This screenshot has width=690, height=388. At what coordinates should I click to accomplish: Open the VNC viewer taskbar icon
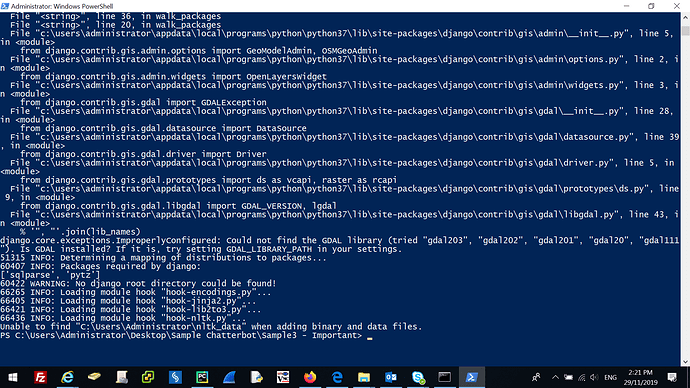(283, 377)
